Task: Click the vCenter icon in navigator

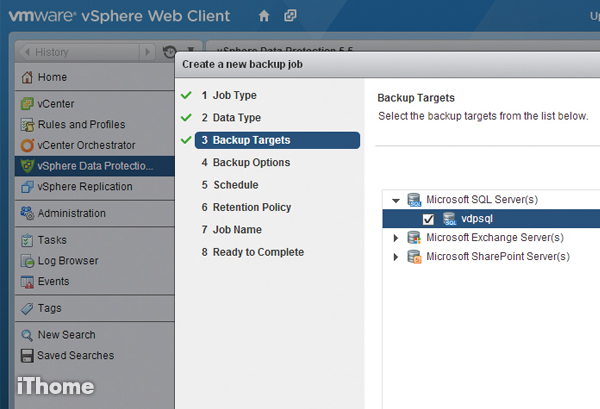Action: [28, 103]
